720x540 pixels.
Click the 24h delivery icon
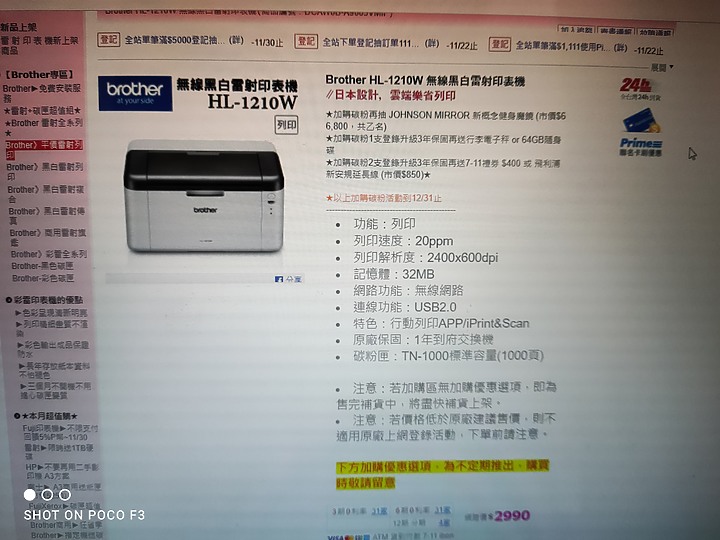coord(636,89)
